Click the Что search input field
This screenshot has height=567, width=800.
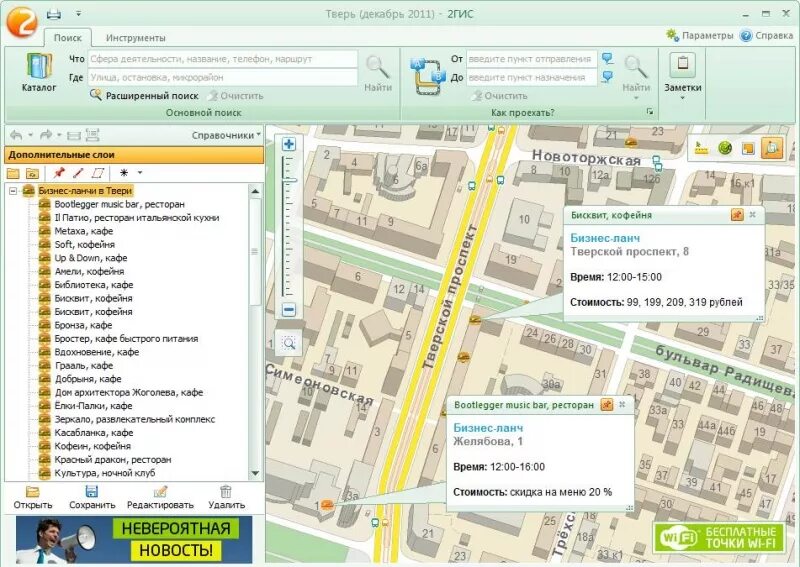click(222, 59)
